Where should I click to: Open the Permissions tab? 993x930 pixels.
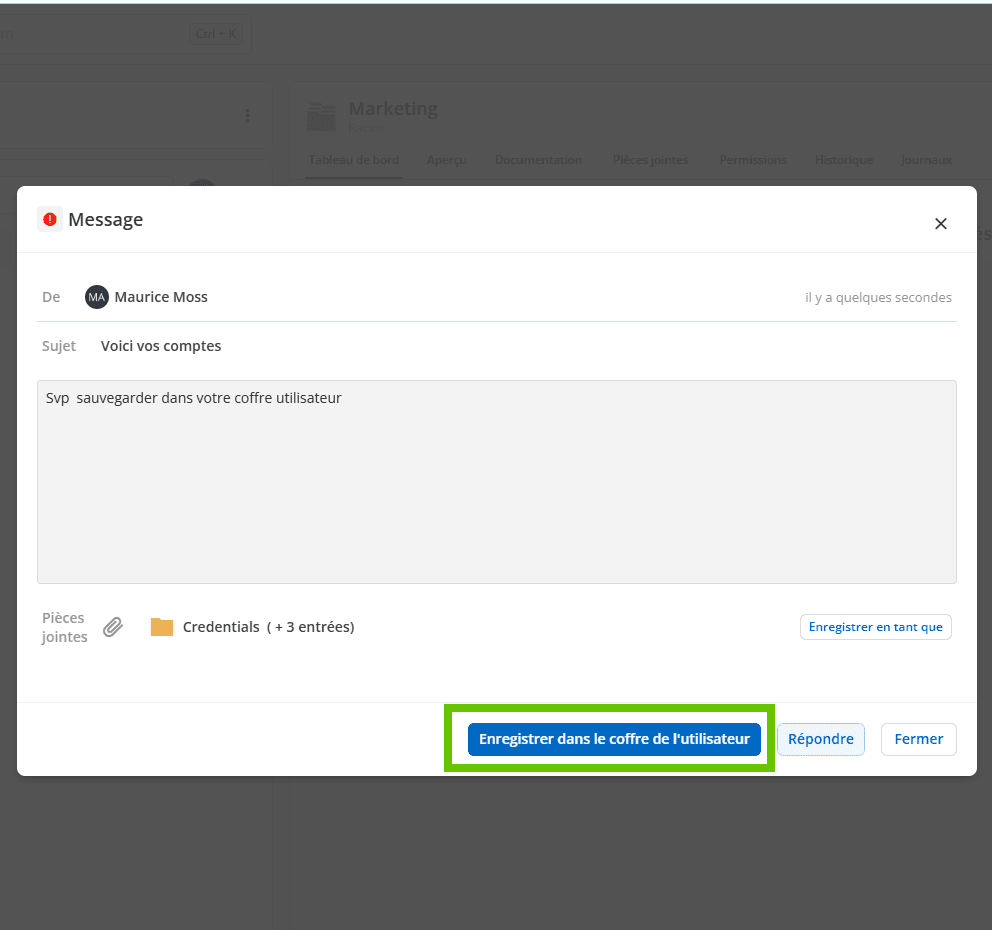click(752, 160)
